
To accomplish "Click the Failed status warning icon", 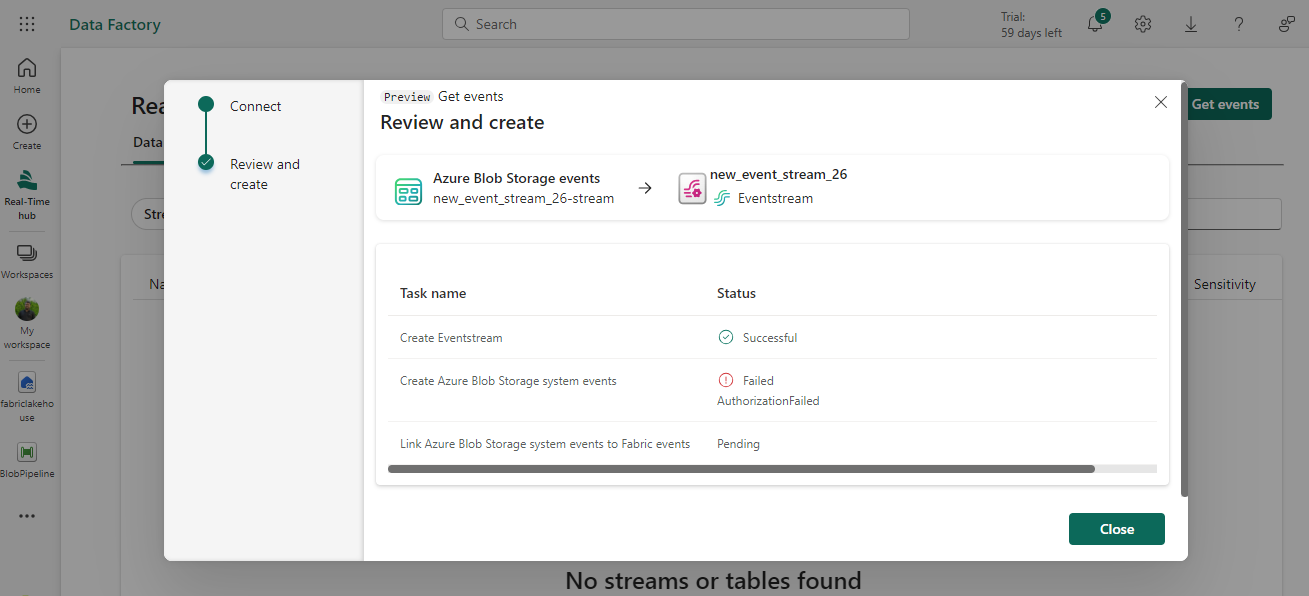I will (726, 380).
